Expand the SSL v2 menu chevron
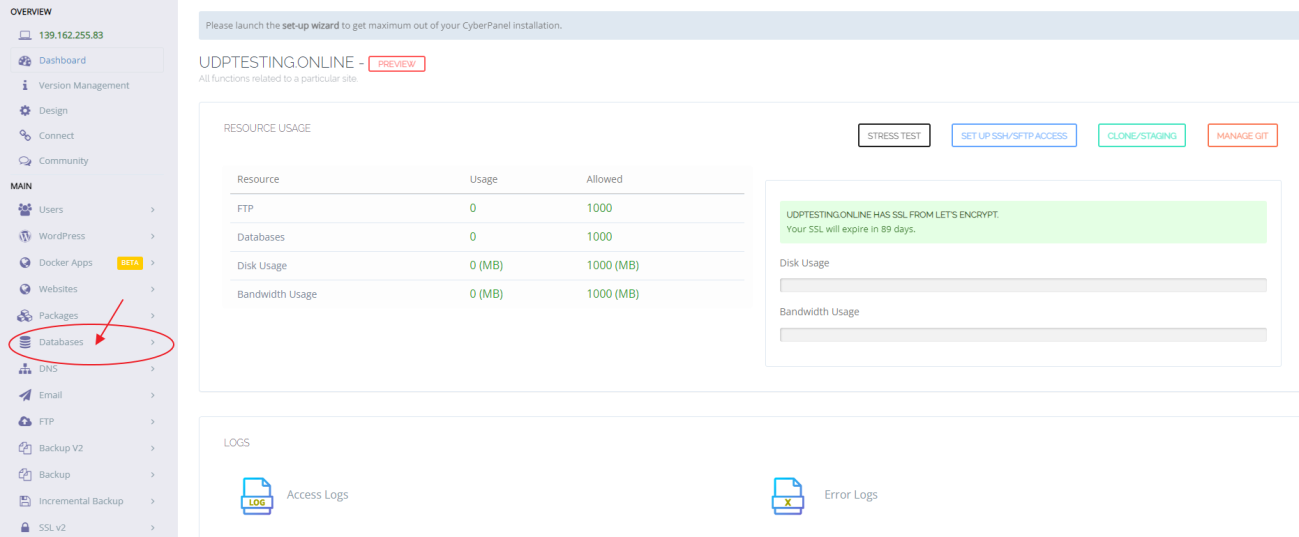 (x=153, y=527)
